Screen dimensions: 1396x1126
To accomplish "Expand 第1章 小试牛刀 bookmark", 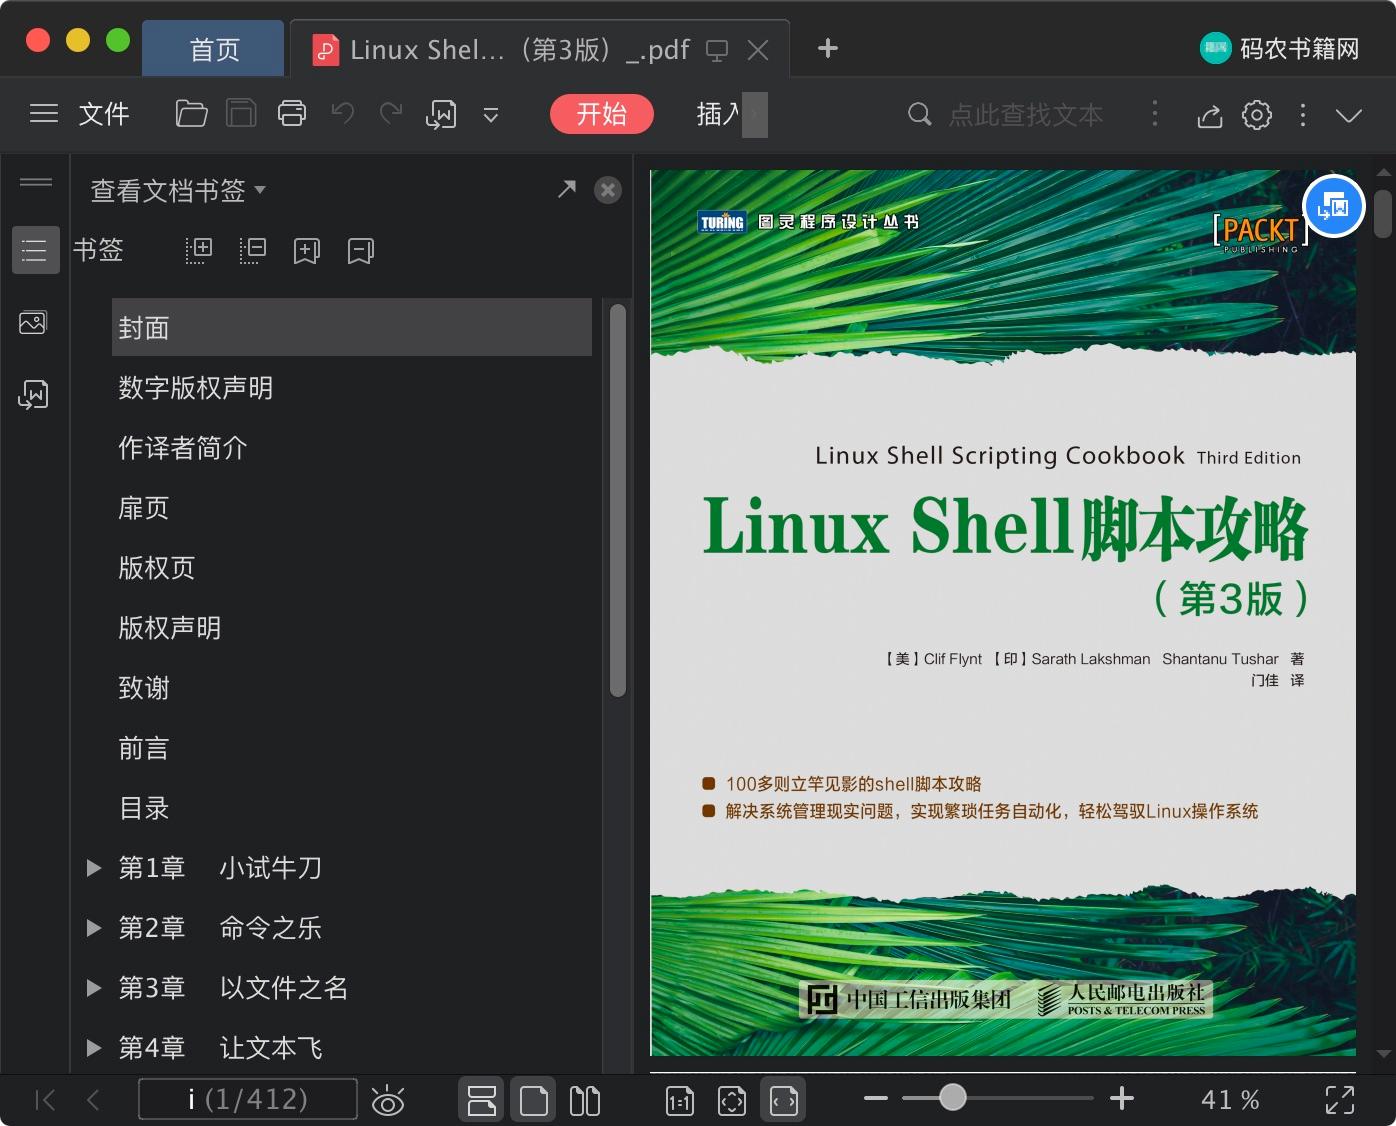I will [94, 868].
